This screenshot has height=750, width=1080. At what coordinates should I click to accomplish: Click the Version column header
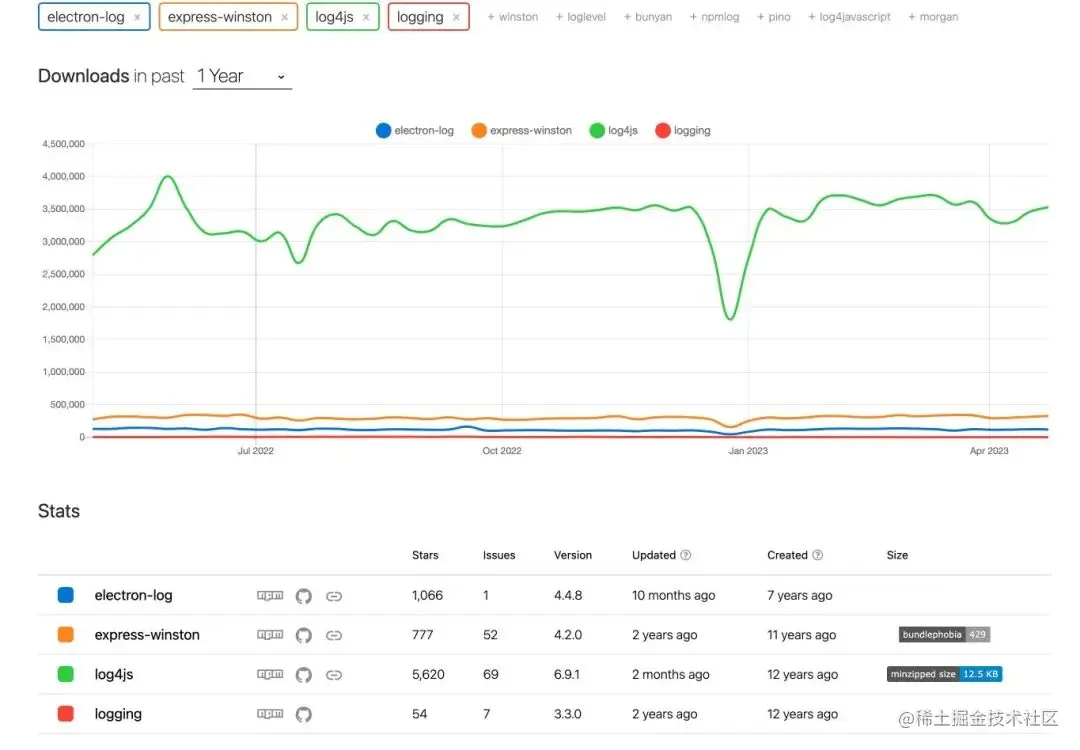(x=572, y=555)
